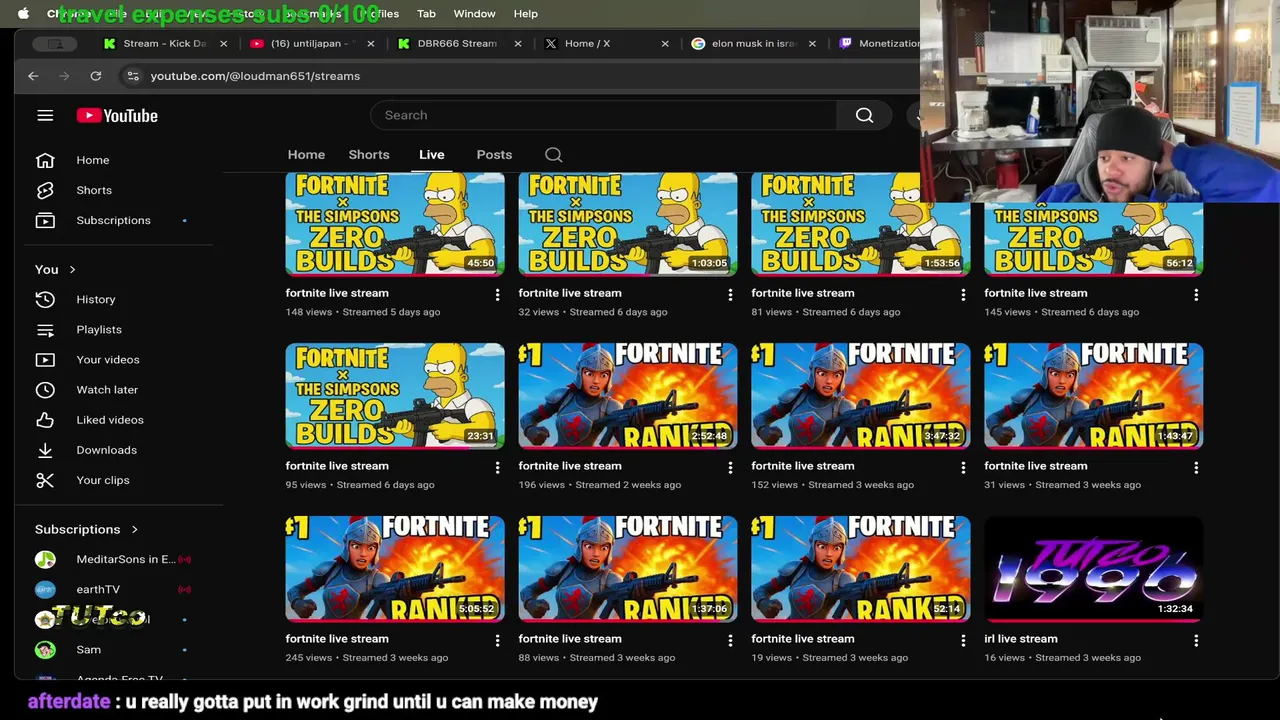Switch to the elon musk search tab
The height and width of the screenshot is (720, 1280).
tap(752, 43)
